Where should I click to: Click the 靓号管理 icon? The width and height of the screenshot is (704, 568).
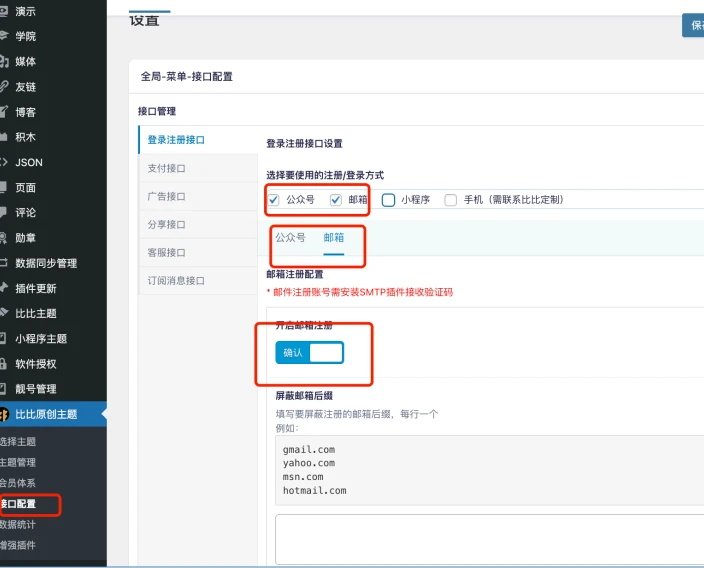[4, 388]
